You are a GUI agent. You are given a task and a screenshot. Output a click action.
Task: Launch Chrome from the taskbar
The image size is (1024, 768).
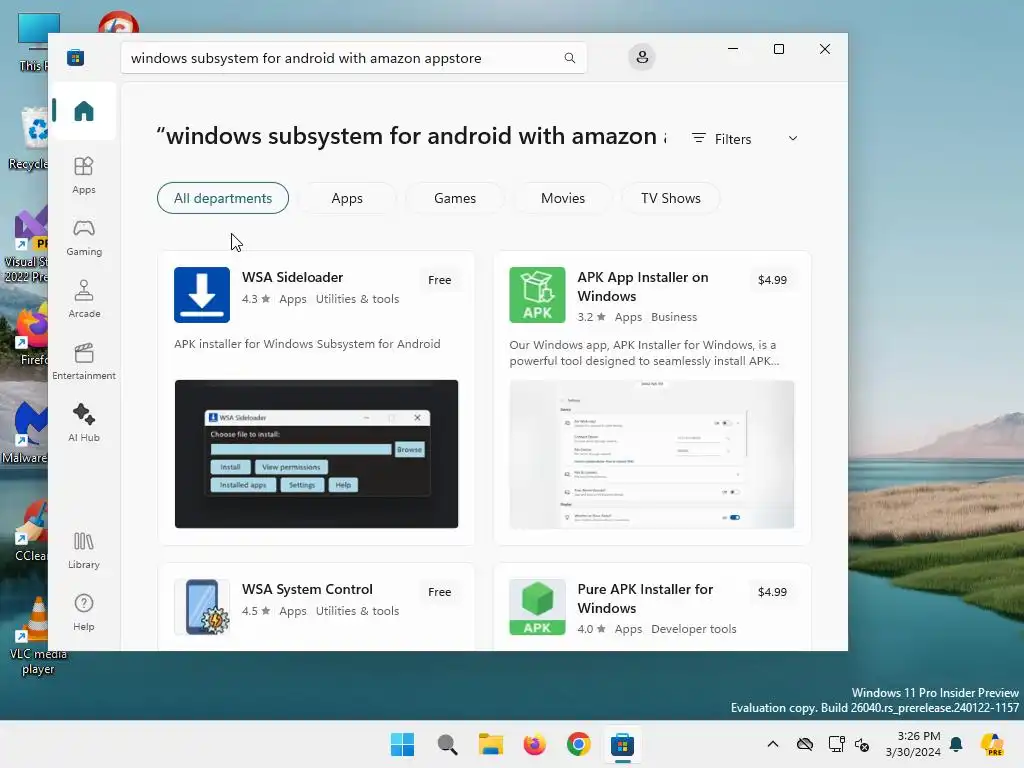pyautogui.click(x=579, y=744)
